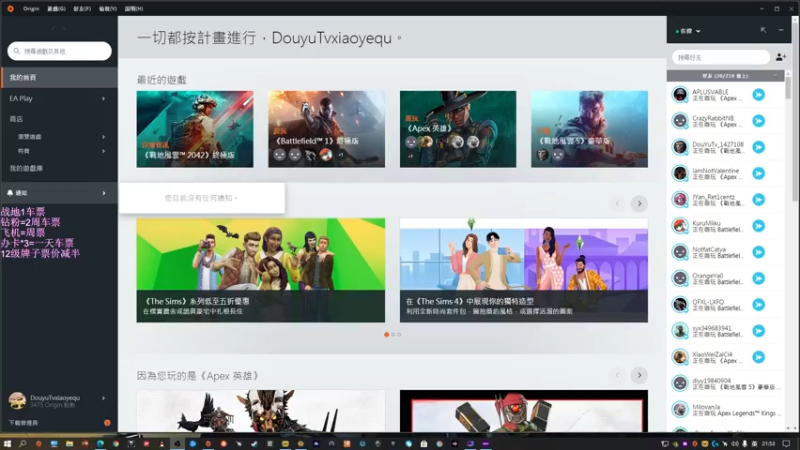Viewport: 800px width, 450px height.
Task: Select the first carousel page dot
Action: click(x=387, y=335)
